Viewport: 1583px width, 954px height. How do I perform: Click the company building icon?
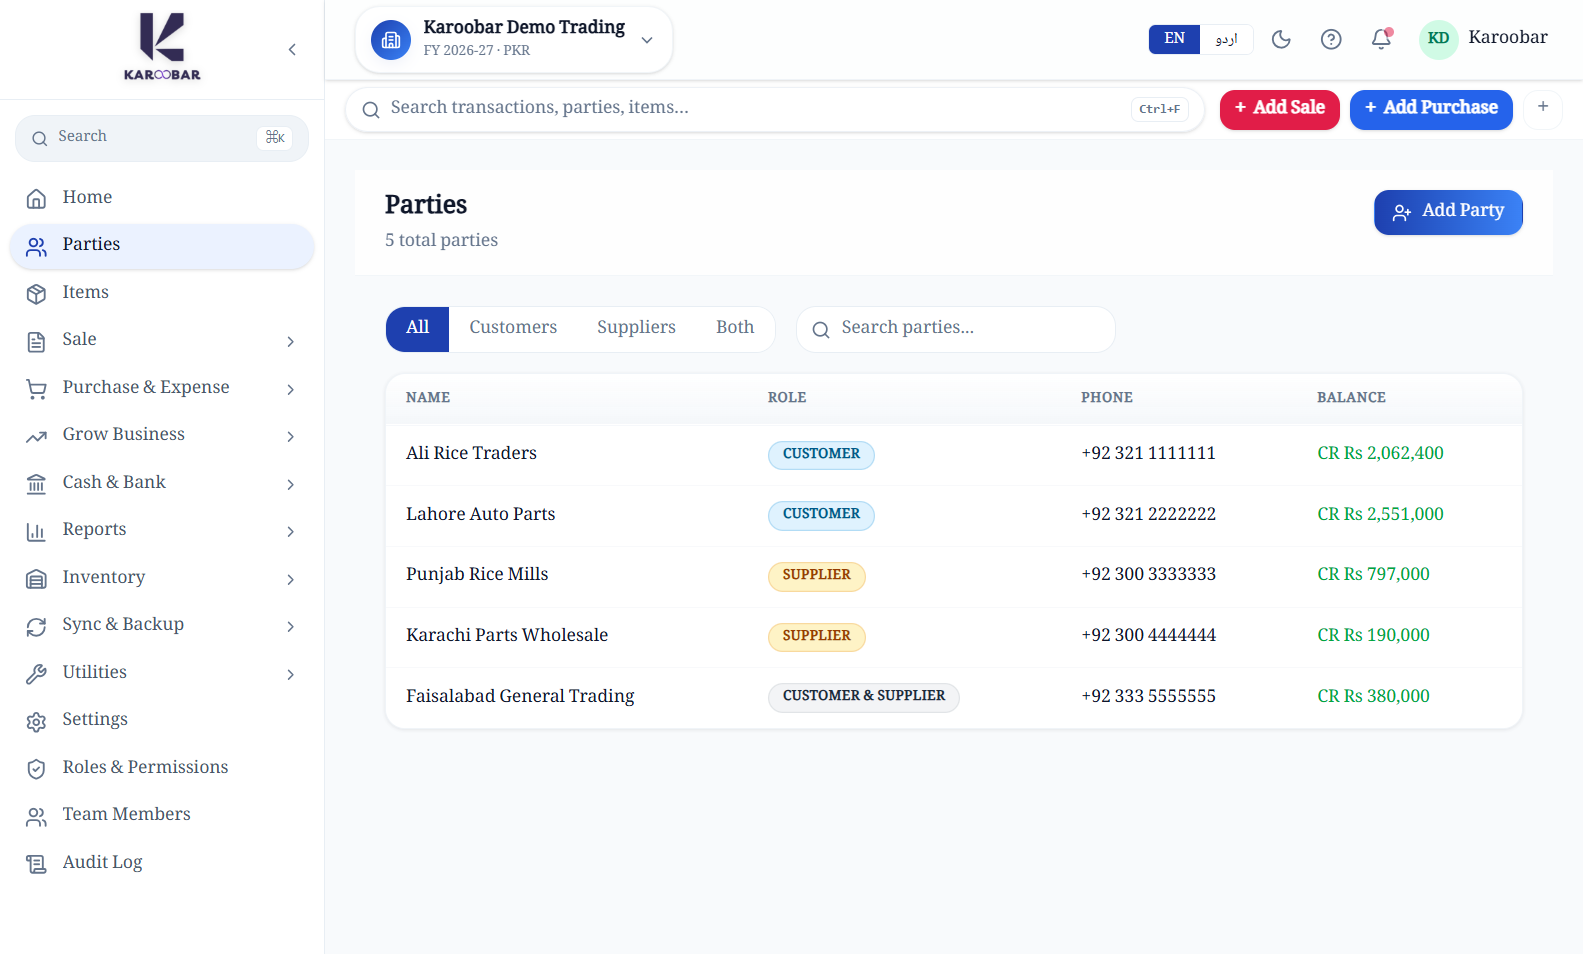[391, 40]
